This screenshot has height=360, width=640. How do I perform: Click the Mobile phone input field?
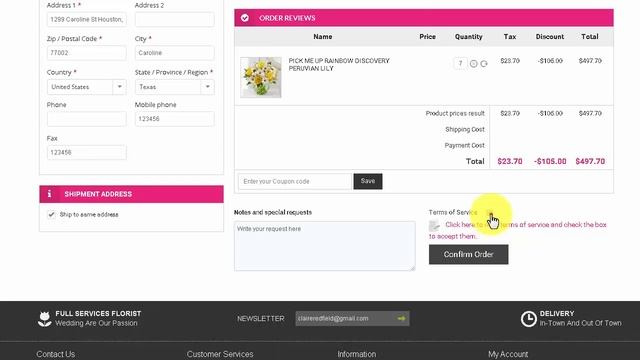[175, 119]
